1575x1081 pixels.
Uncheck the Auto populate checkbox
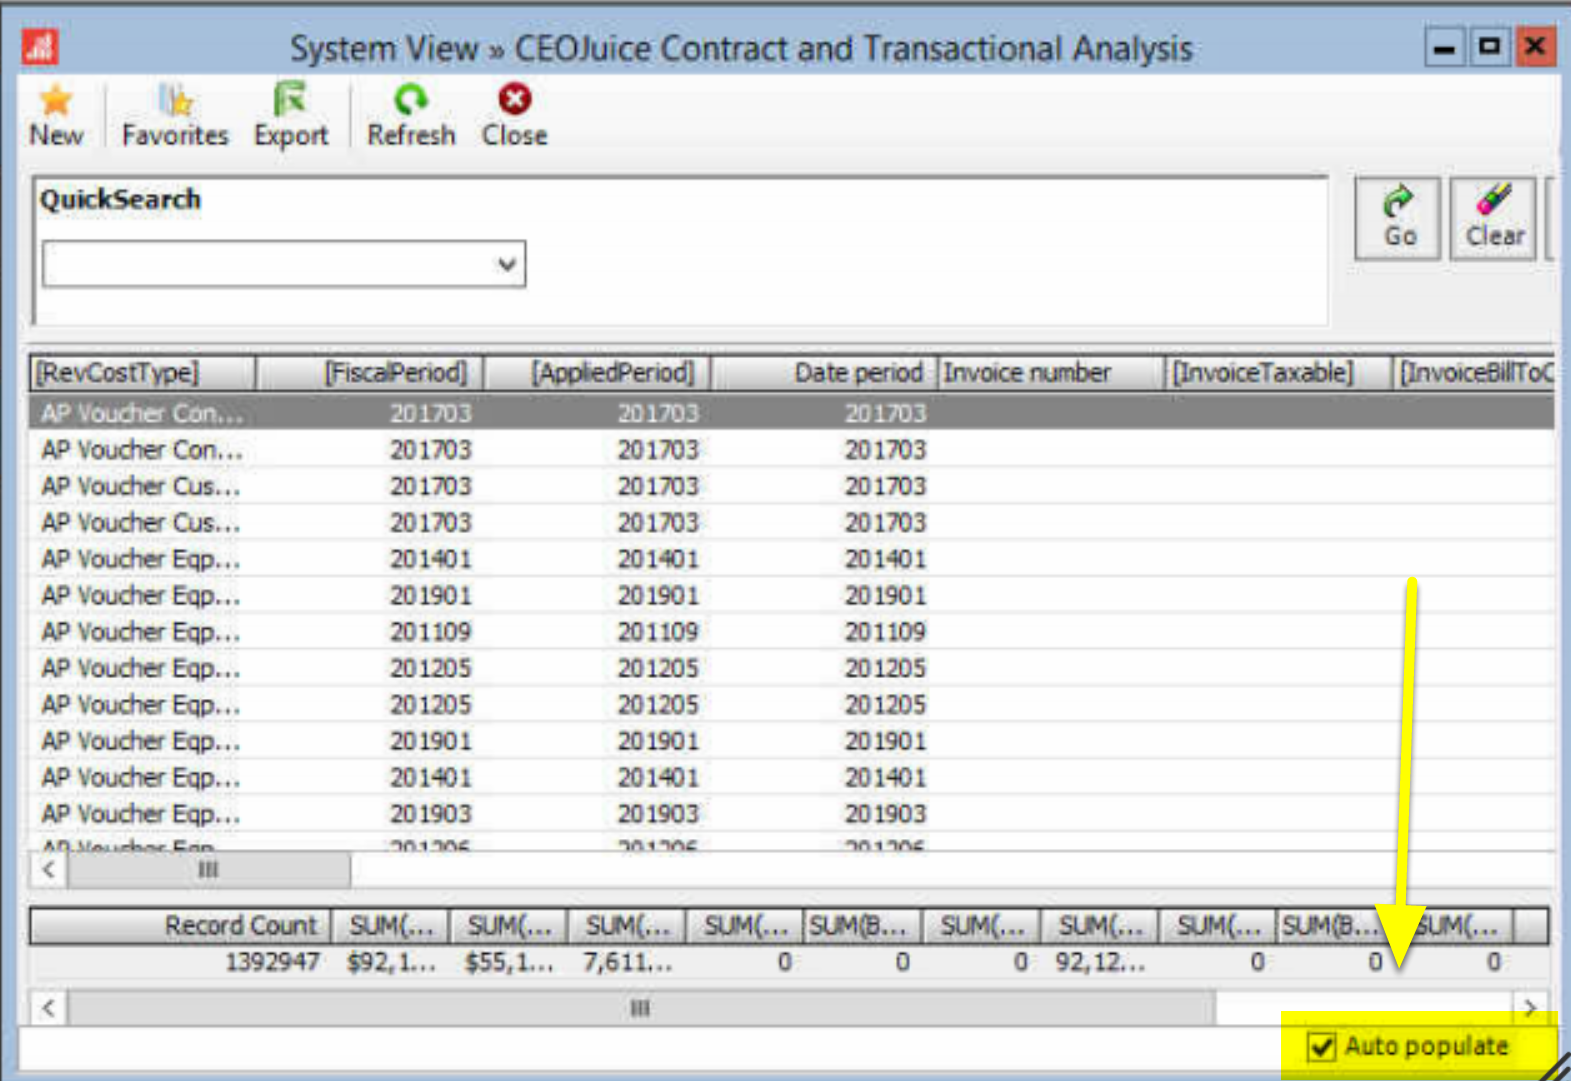point(1322,1047)
